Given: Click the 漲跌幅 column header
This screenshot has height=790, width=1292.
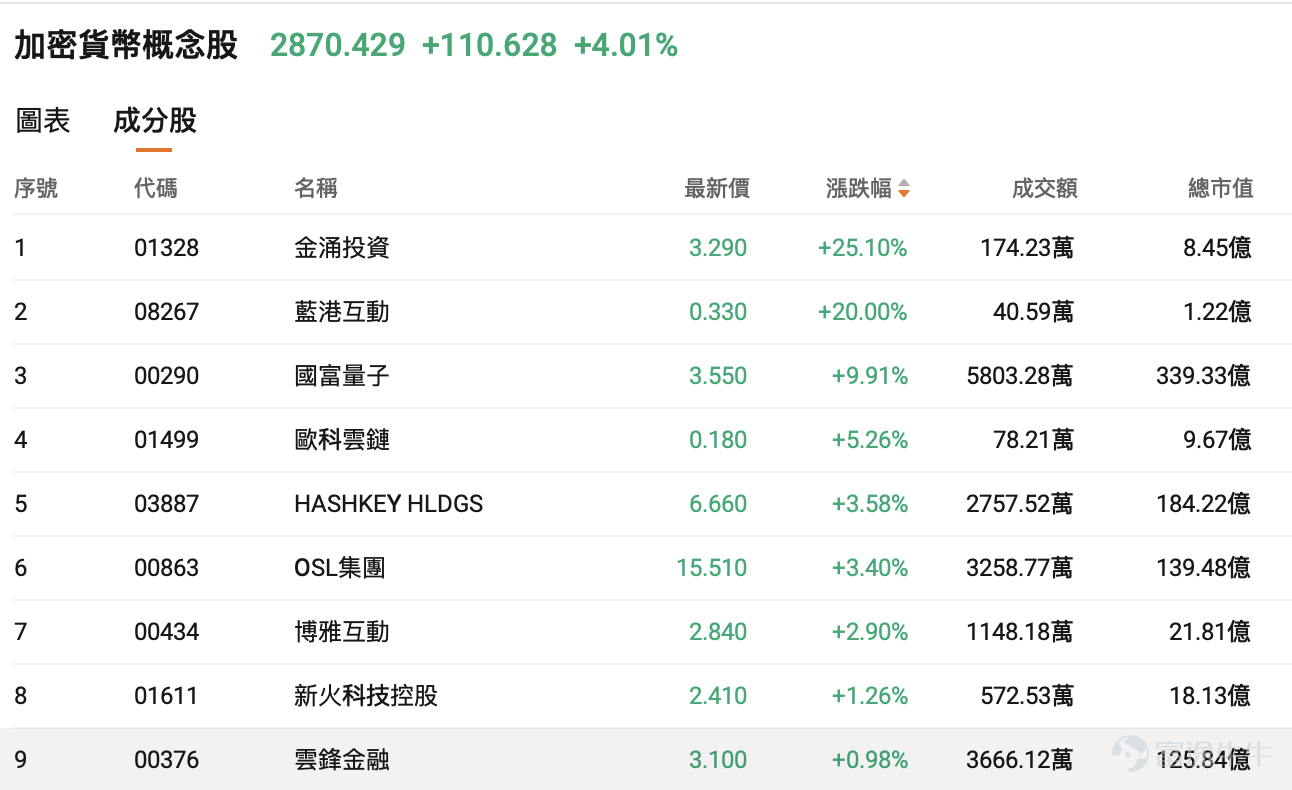Looking at the screenshot, I should pos(859,188).
